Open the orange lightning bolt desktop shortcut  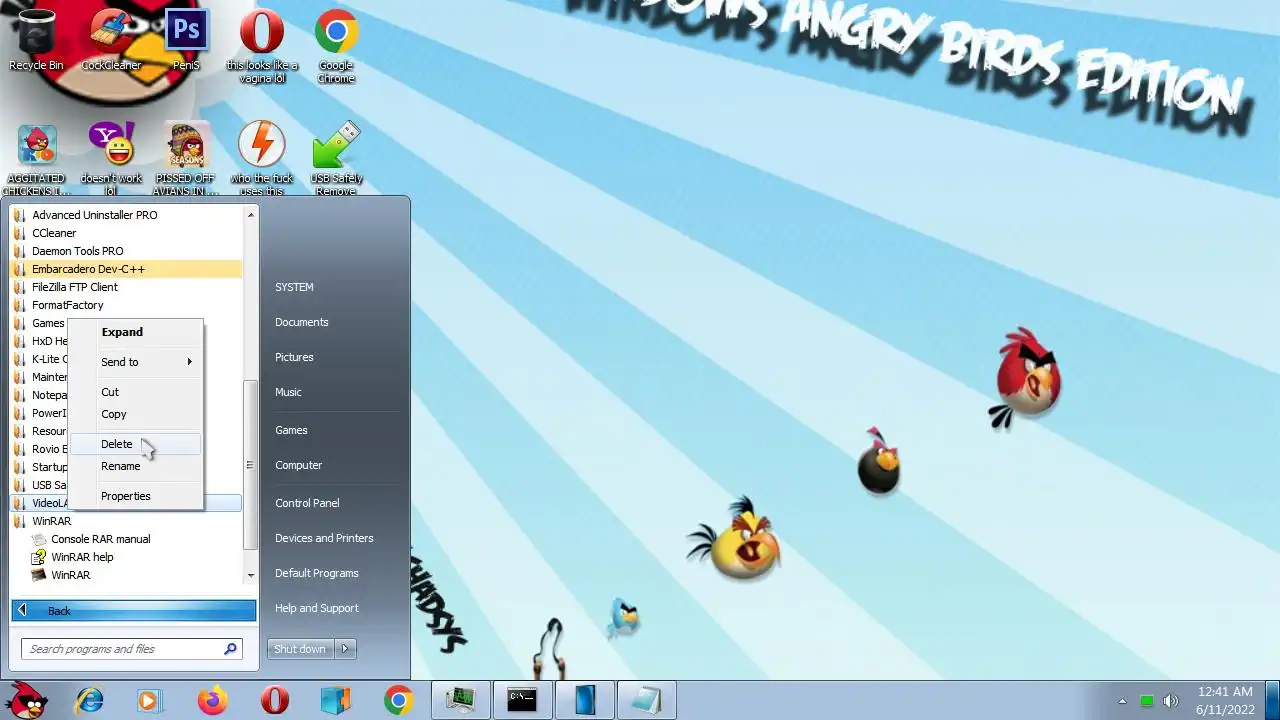[261, 160]
